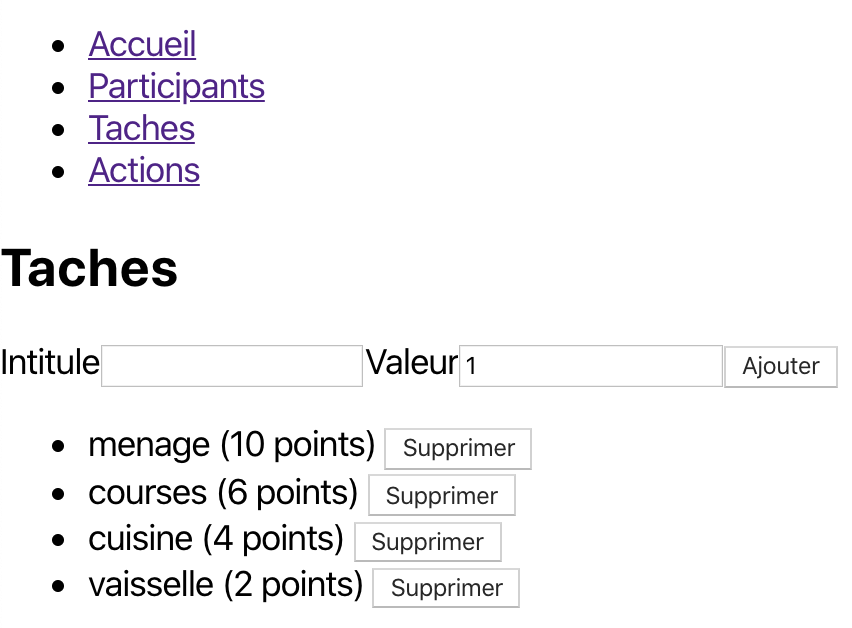This screenshot has height=628, width=852.
Task: Focus the Intitule text field
Action: click(232, 366)
